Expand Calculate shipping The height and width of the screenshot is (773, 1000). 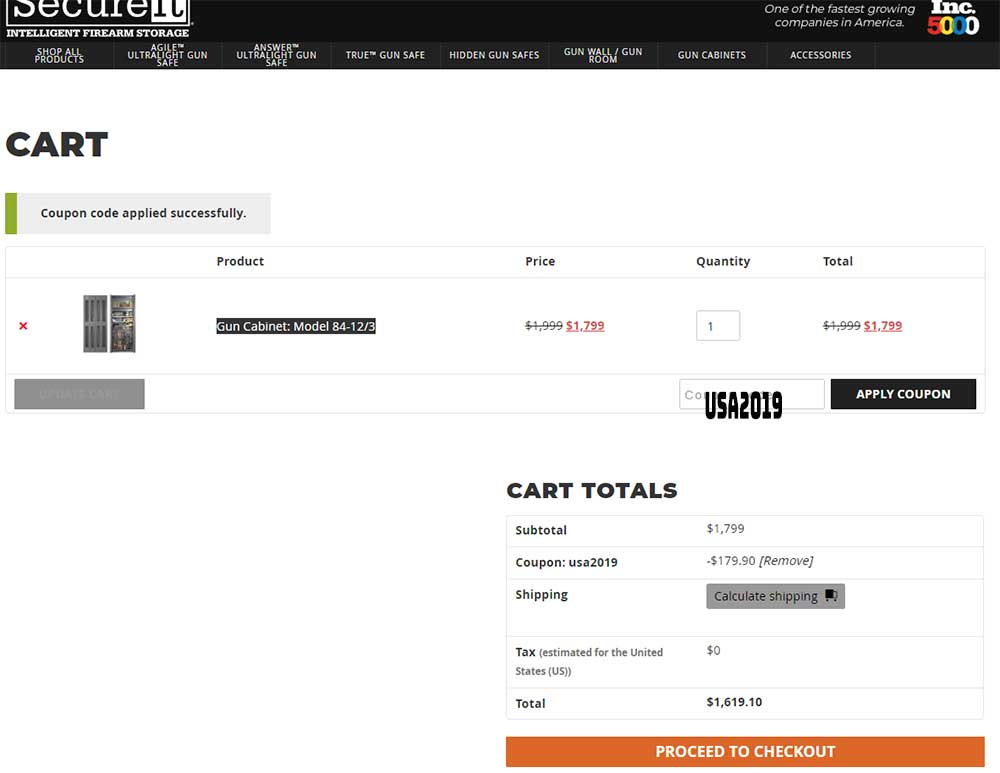point(776,596)
